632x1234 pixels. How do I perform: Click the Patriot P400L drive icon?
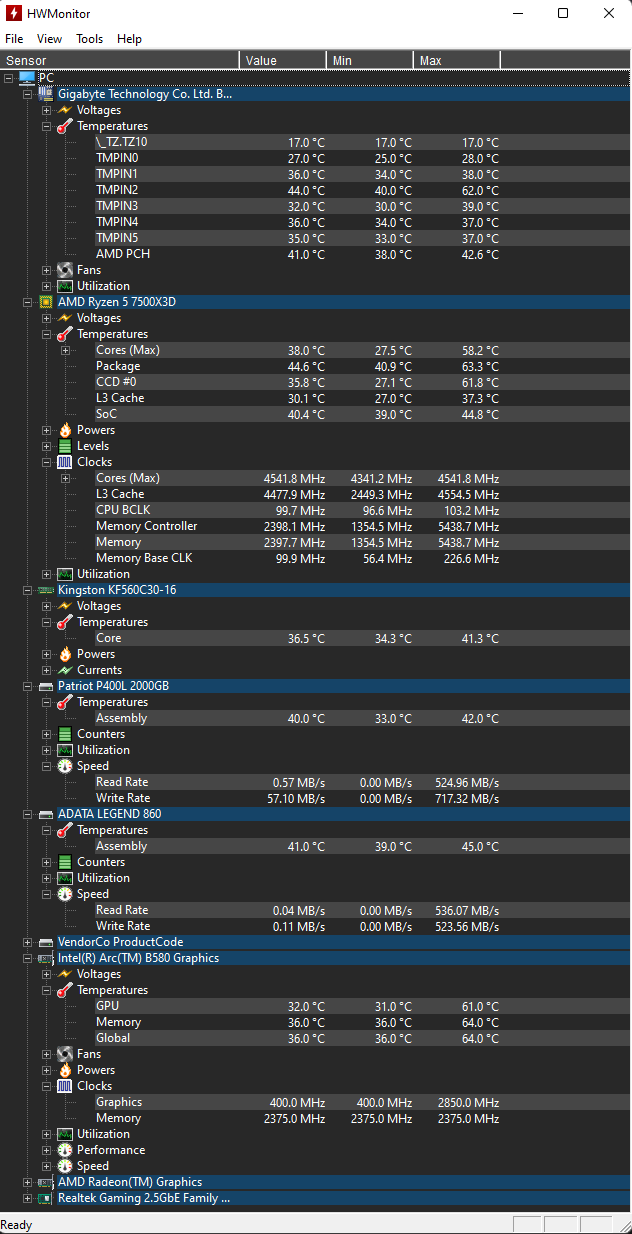pos(46,686)
